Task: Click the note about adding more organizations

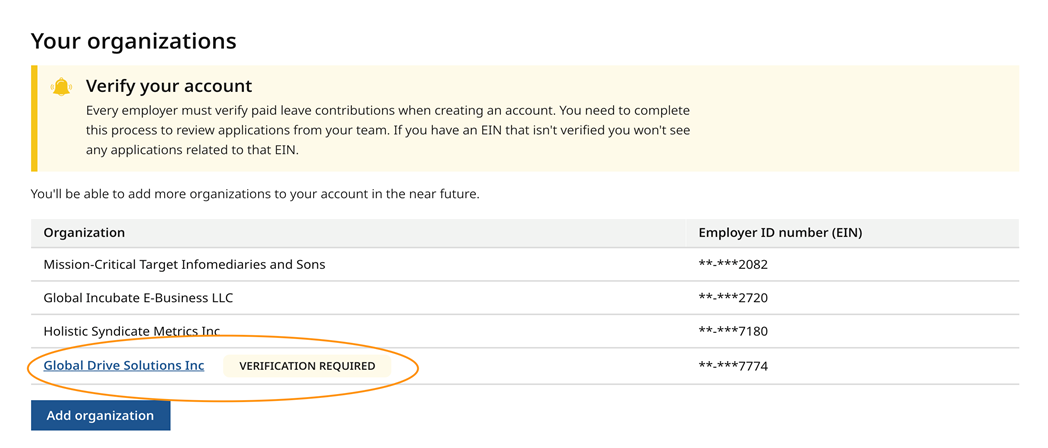Action: (255, 196)
